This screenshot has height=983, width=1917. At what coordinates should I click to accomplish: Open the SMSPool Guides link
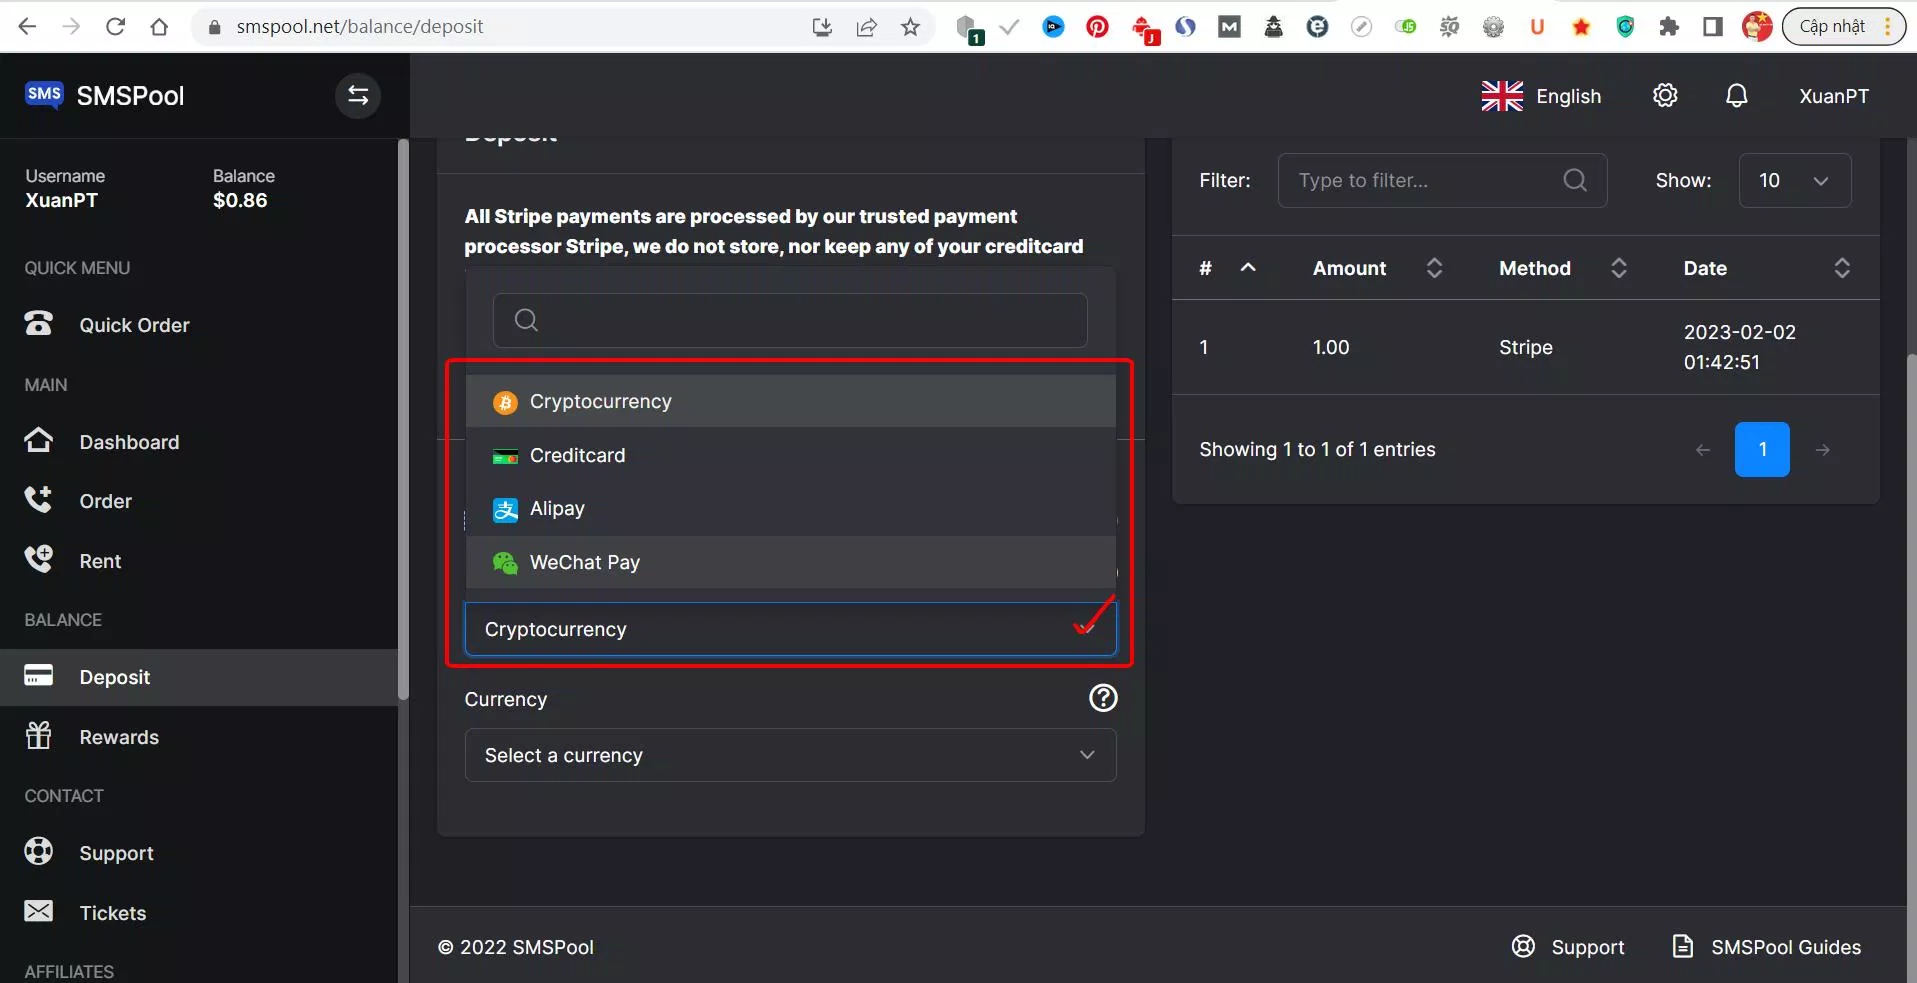1766,947
